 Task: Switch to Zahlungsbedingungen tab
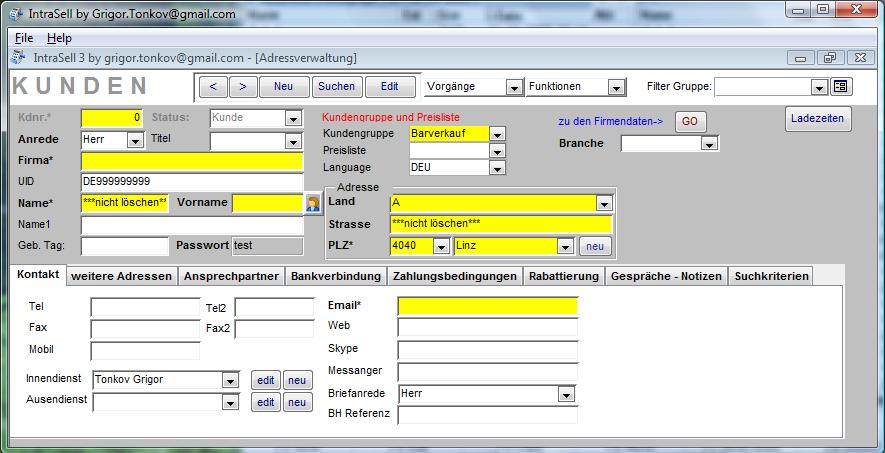click(x=455, y=276)
